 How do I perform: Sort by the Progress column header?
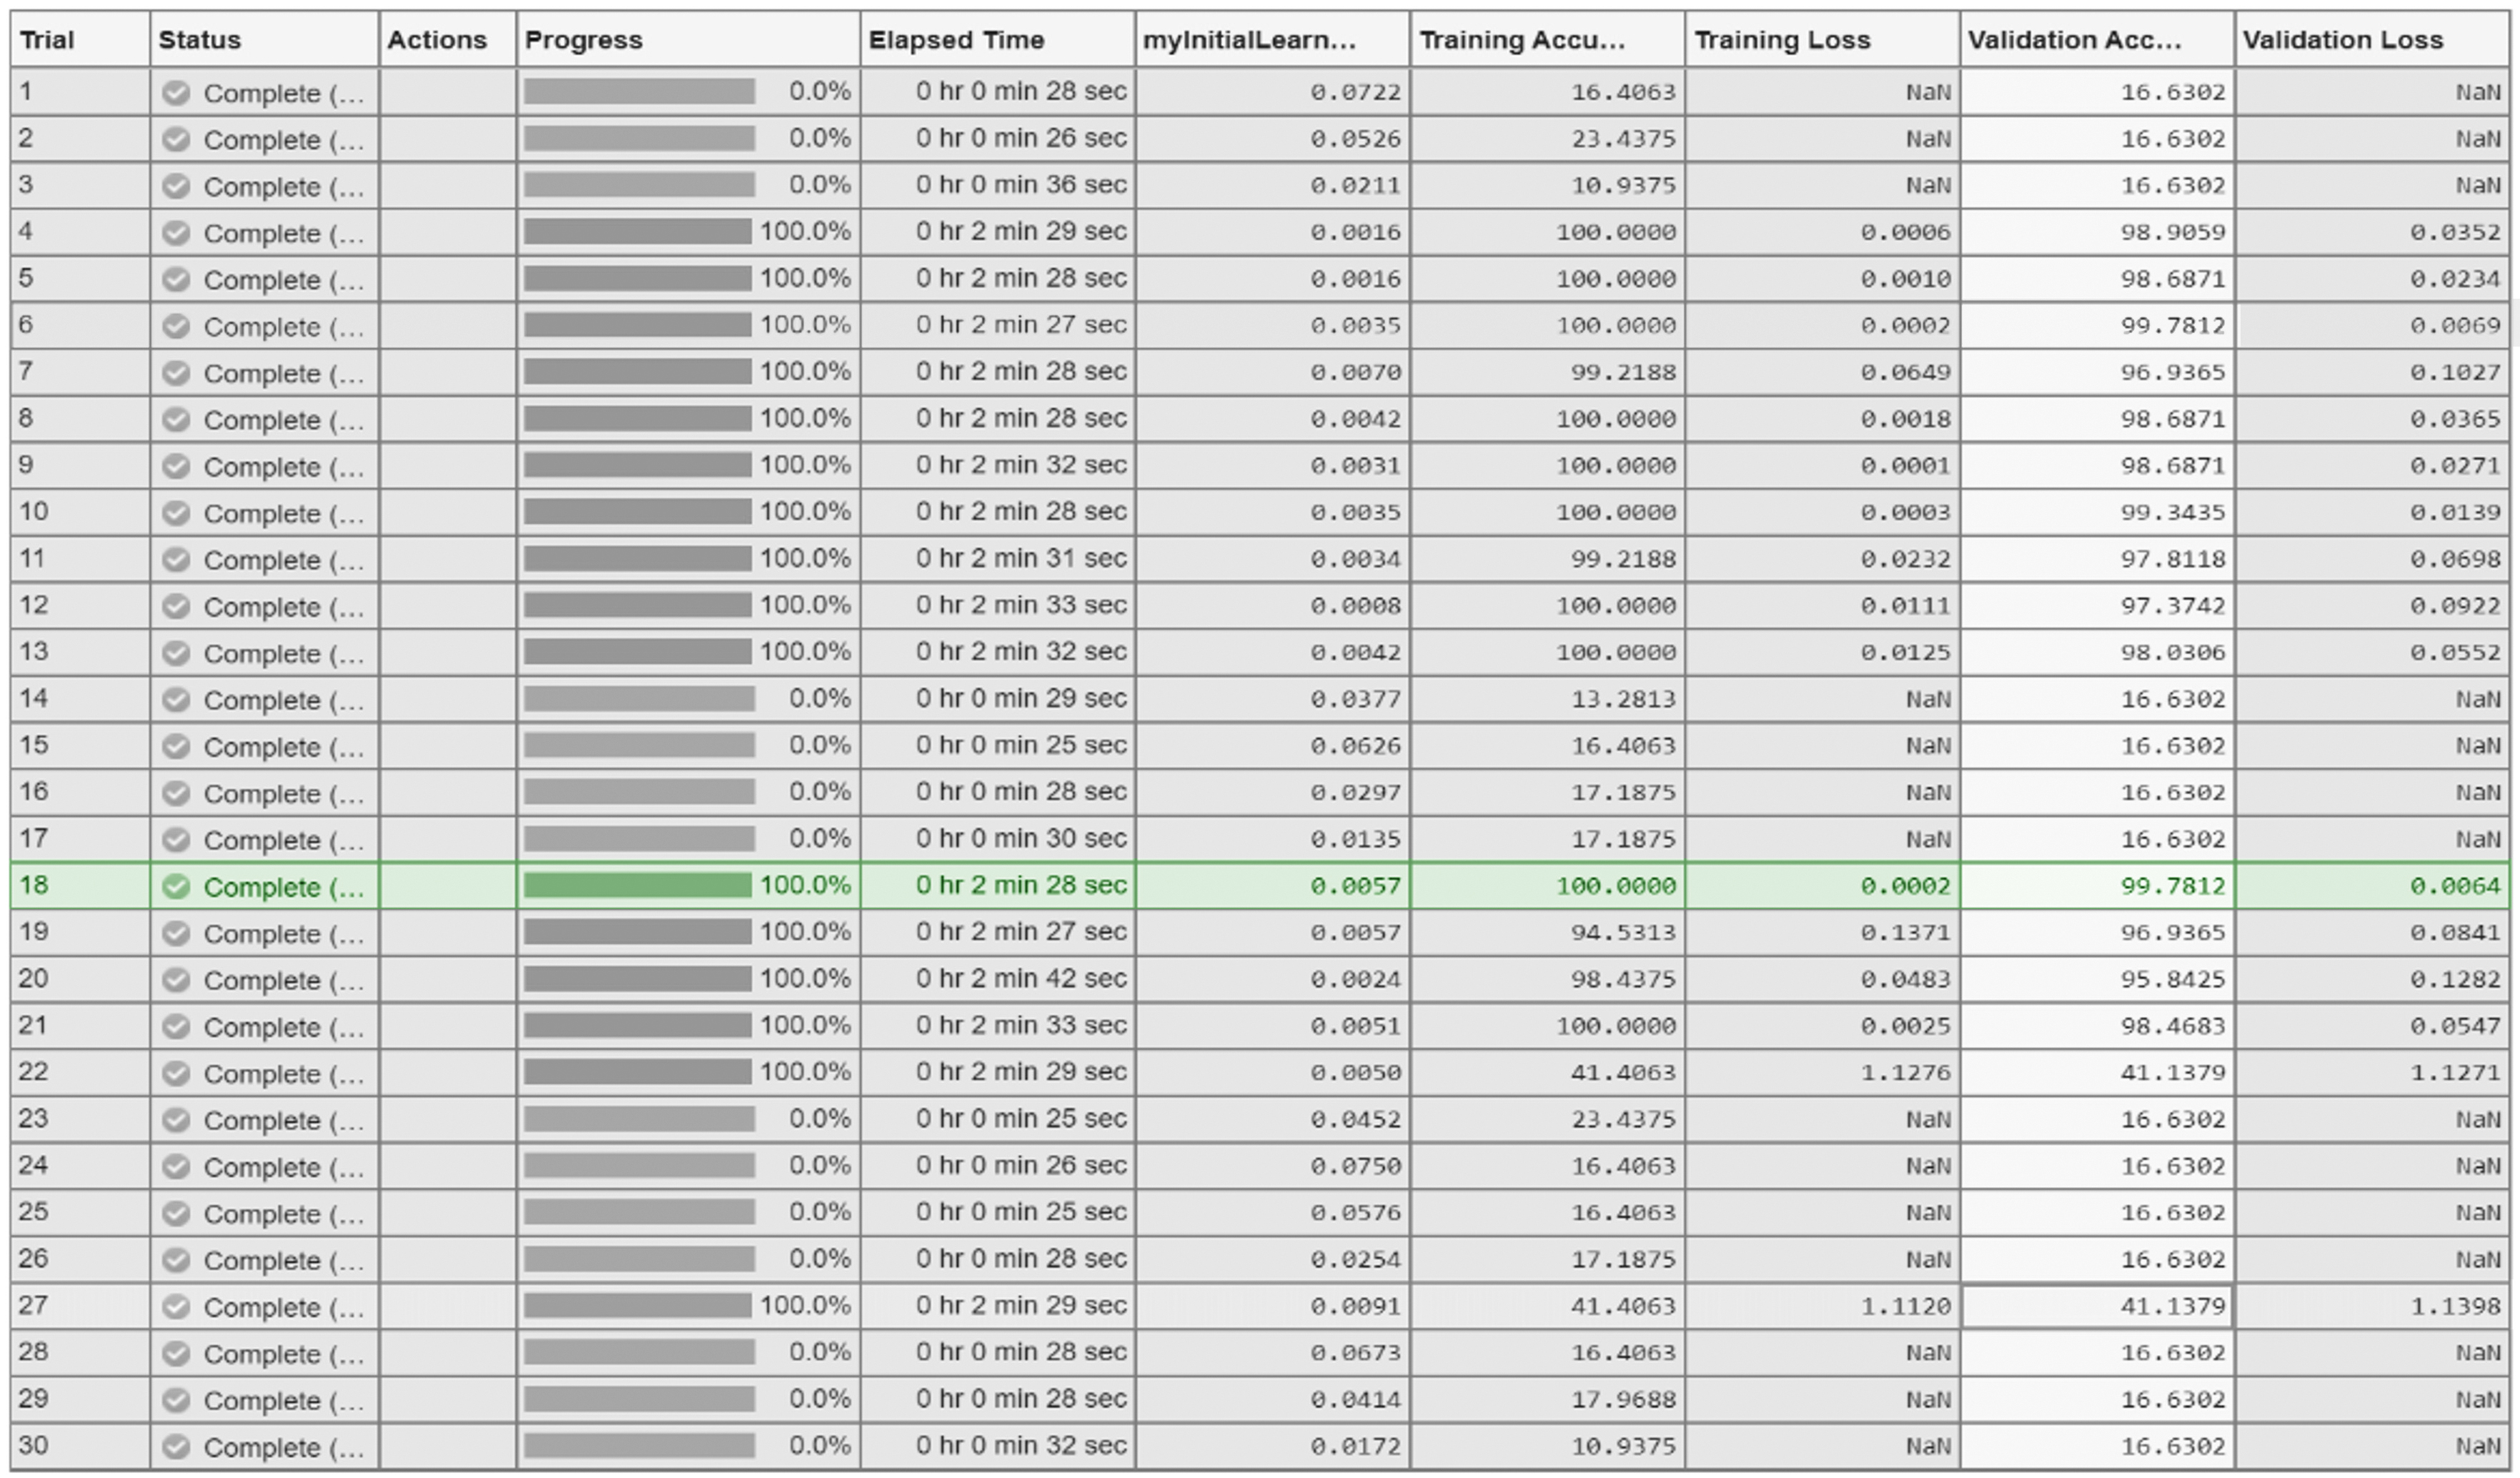pyautogui.click(x=689, y=40)
